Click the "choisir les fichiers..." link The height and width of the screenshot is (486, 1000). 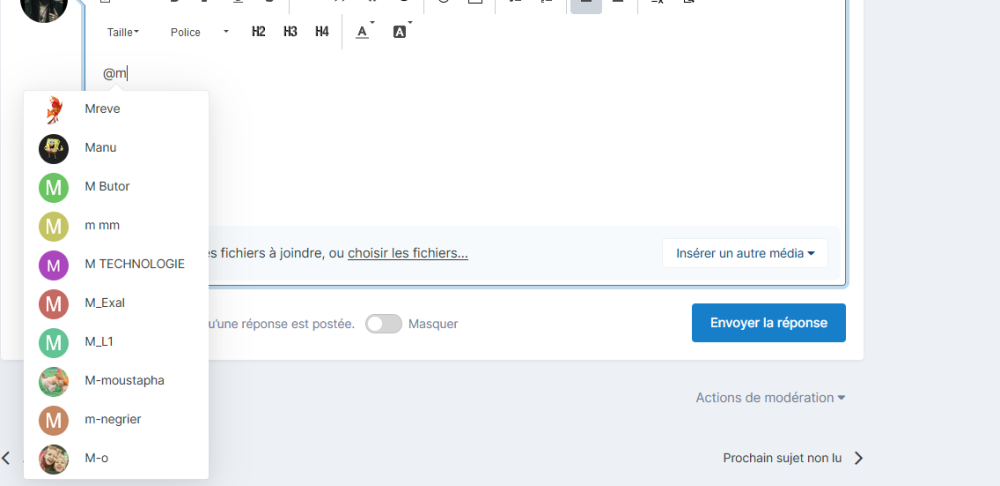click(x=408, y=253)
